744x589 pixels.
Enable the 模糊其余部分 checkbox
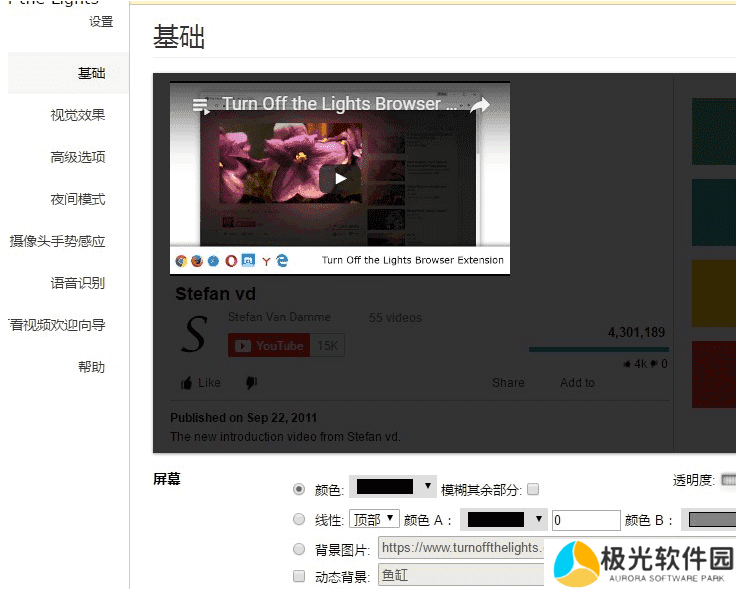click(533, 489)
